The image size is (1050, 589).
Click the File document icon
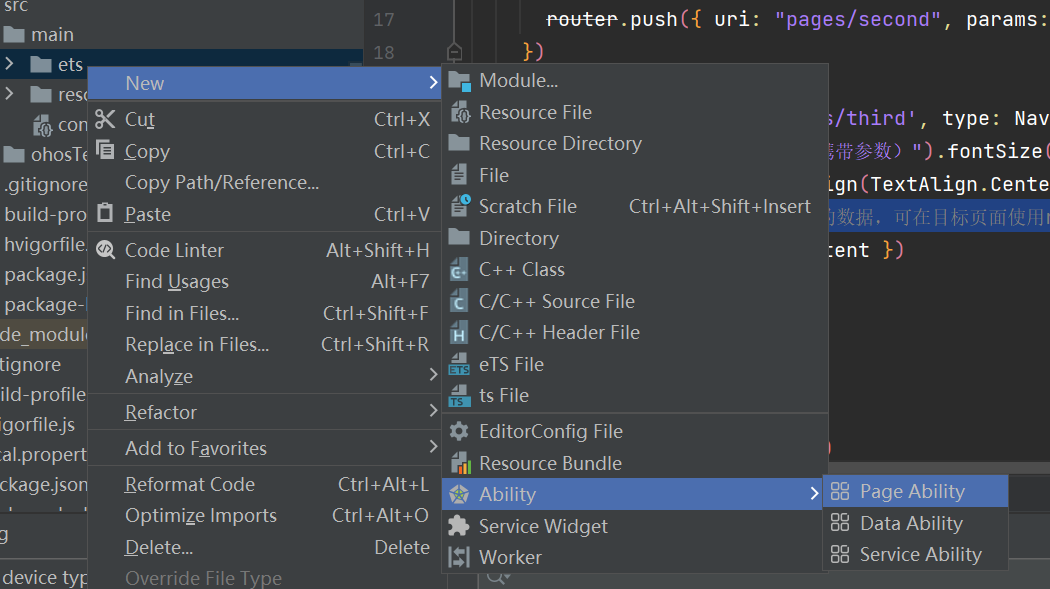tap(459, 175)
